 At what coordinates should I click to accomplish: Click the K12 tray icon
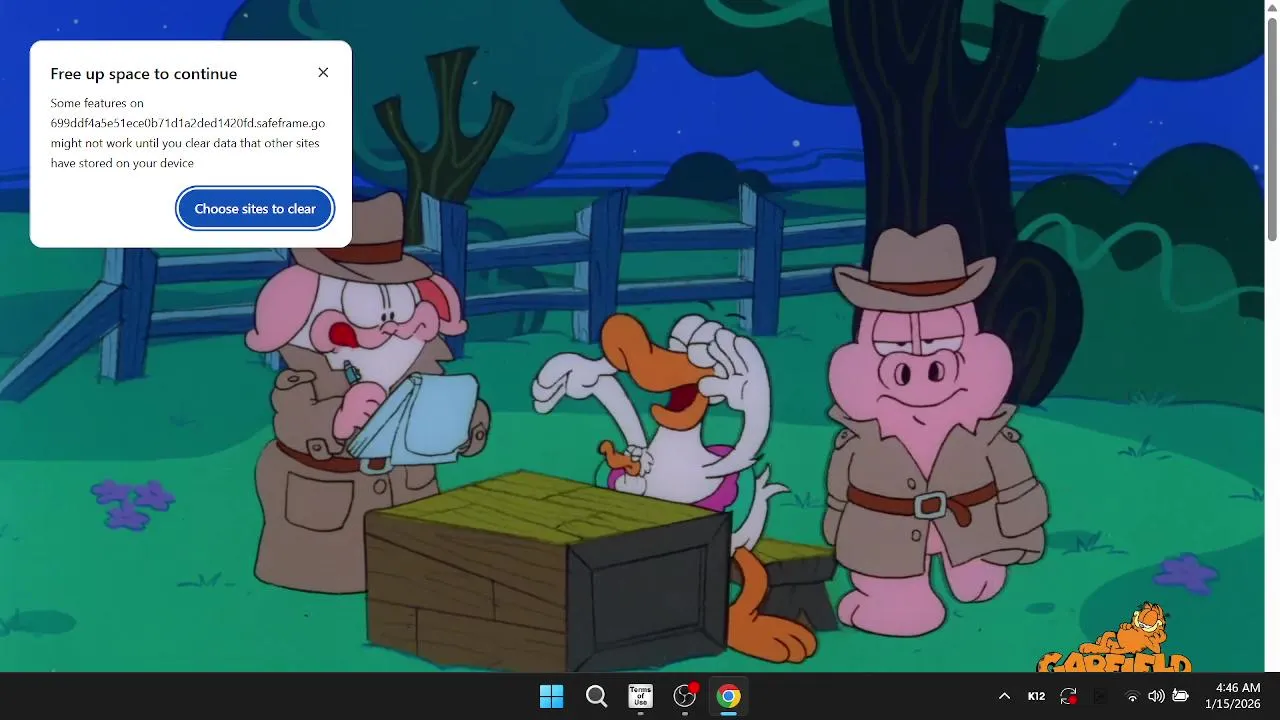click(x=1036, y=696)
